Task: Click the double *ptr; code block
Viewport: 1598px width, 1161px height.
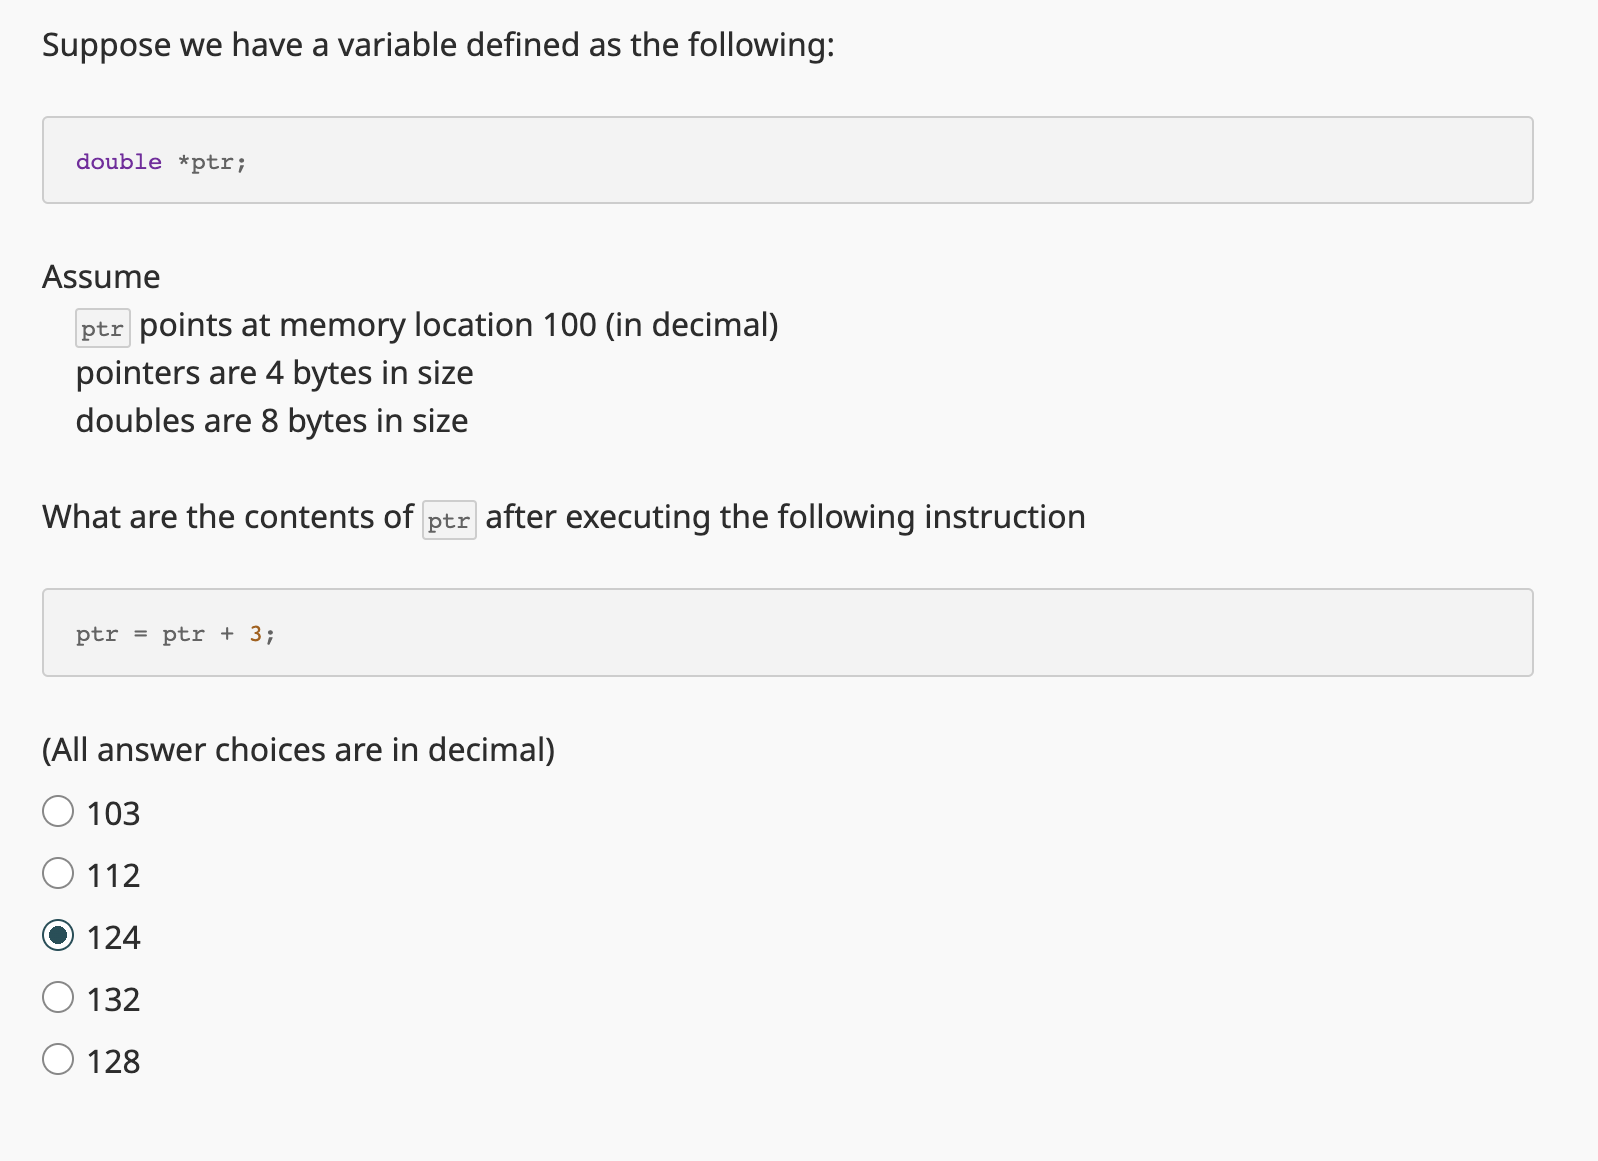Action: (786, 160)
